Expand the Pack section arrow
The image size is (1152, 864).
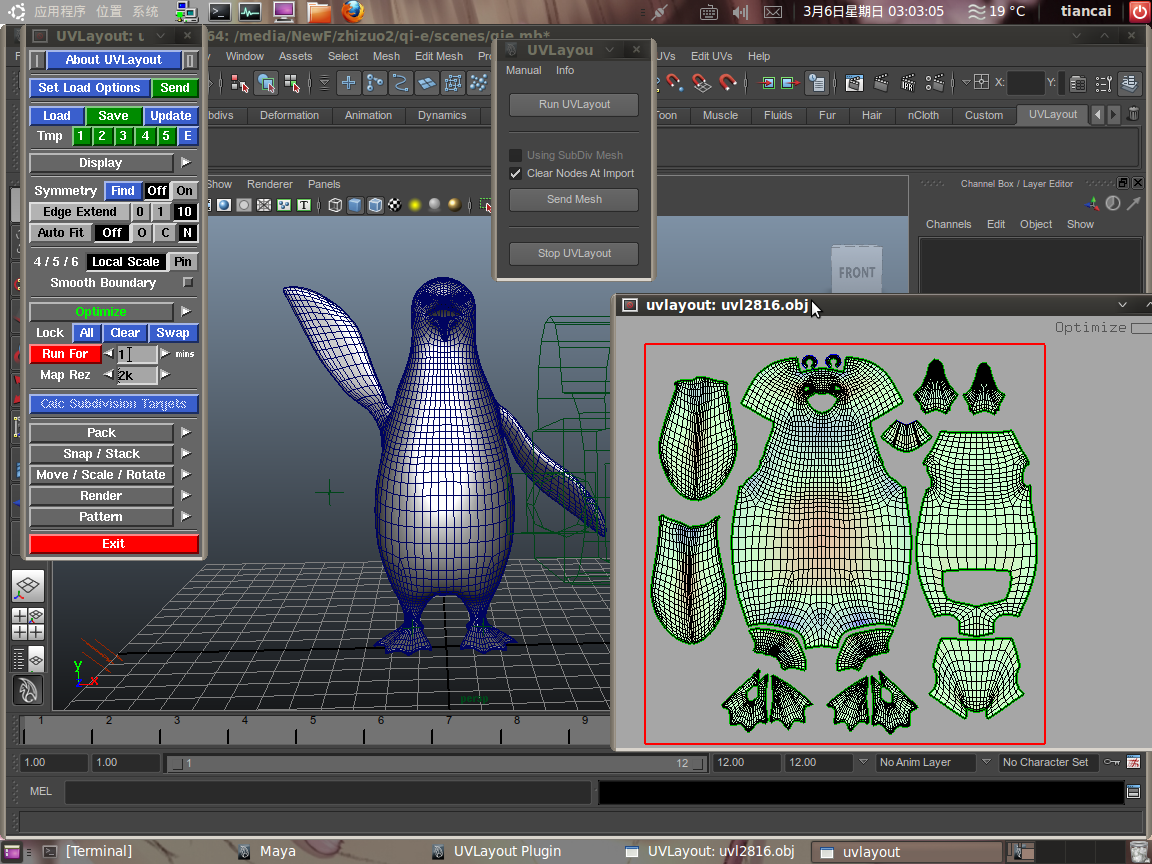tap(186, 432)
